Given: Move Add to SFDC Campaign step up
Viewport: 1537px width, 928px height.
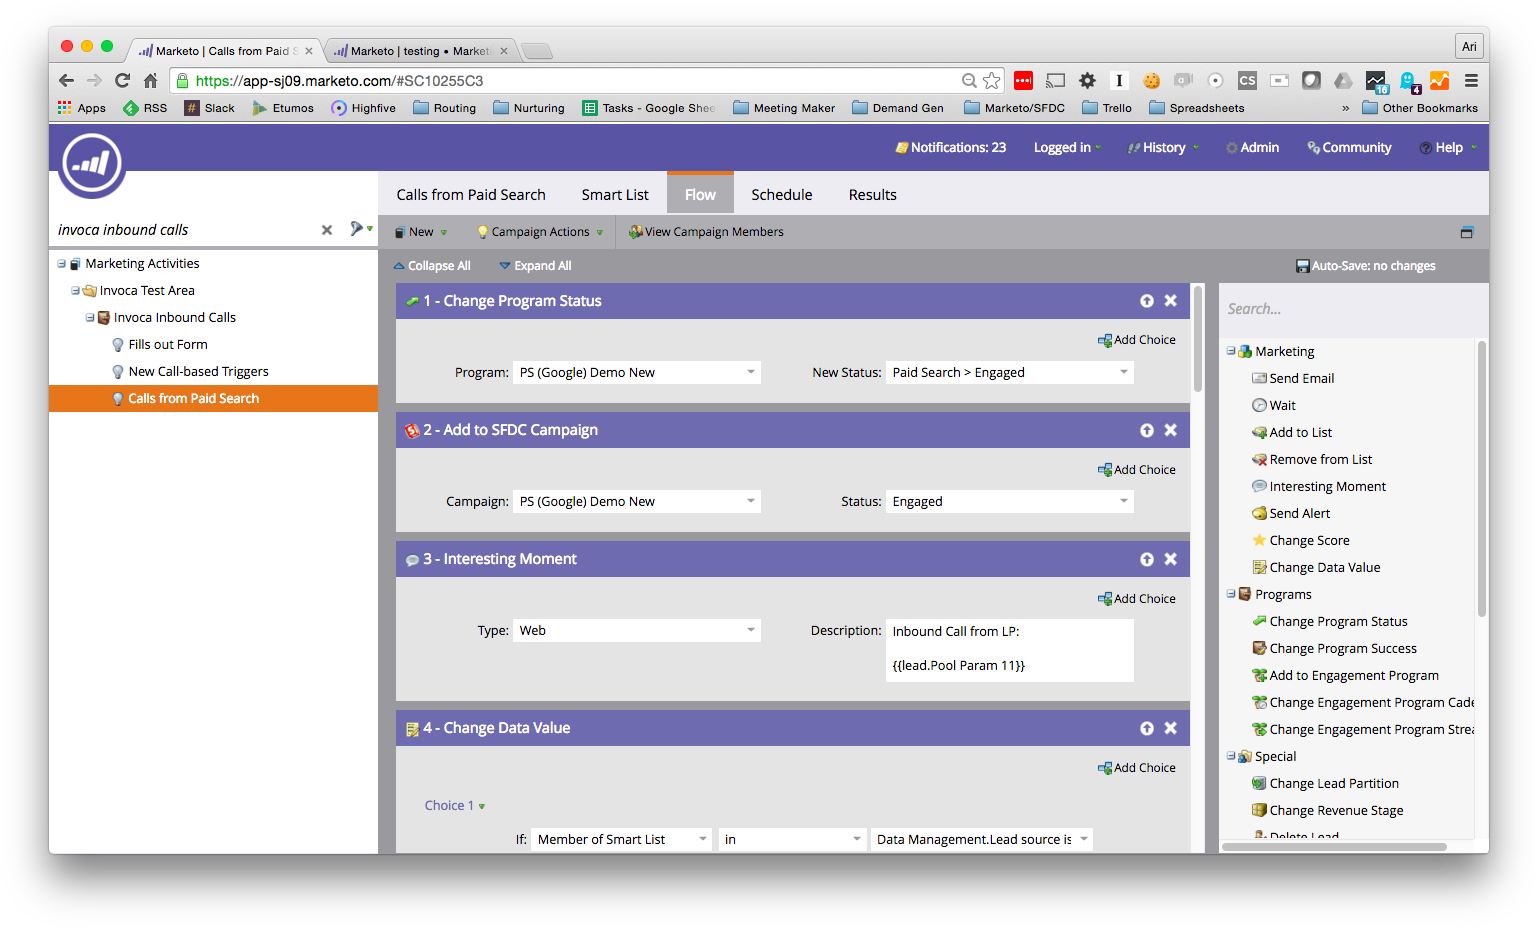Looking at the screenshot, I should [x=1147, y=430].
